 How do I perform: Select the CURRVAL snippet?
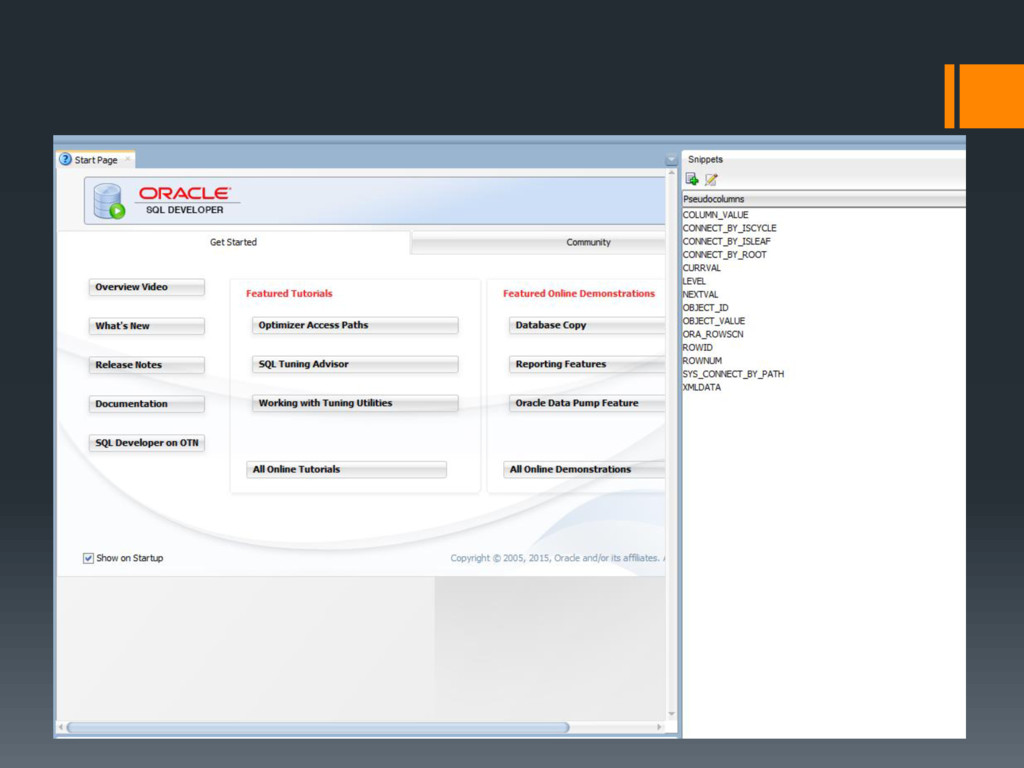point(701,268)
